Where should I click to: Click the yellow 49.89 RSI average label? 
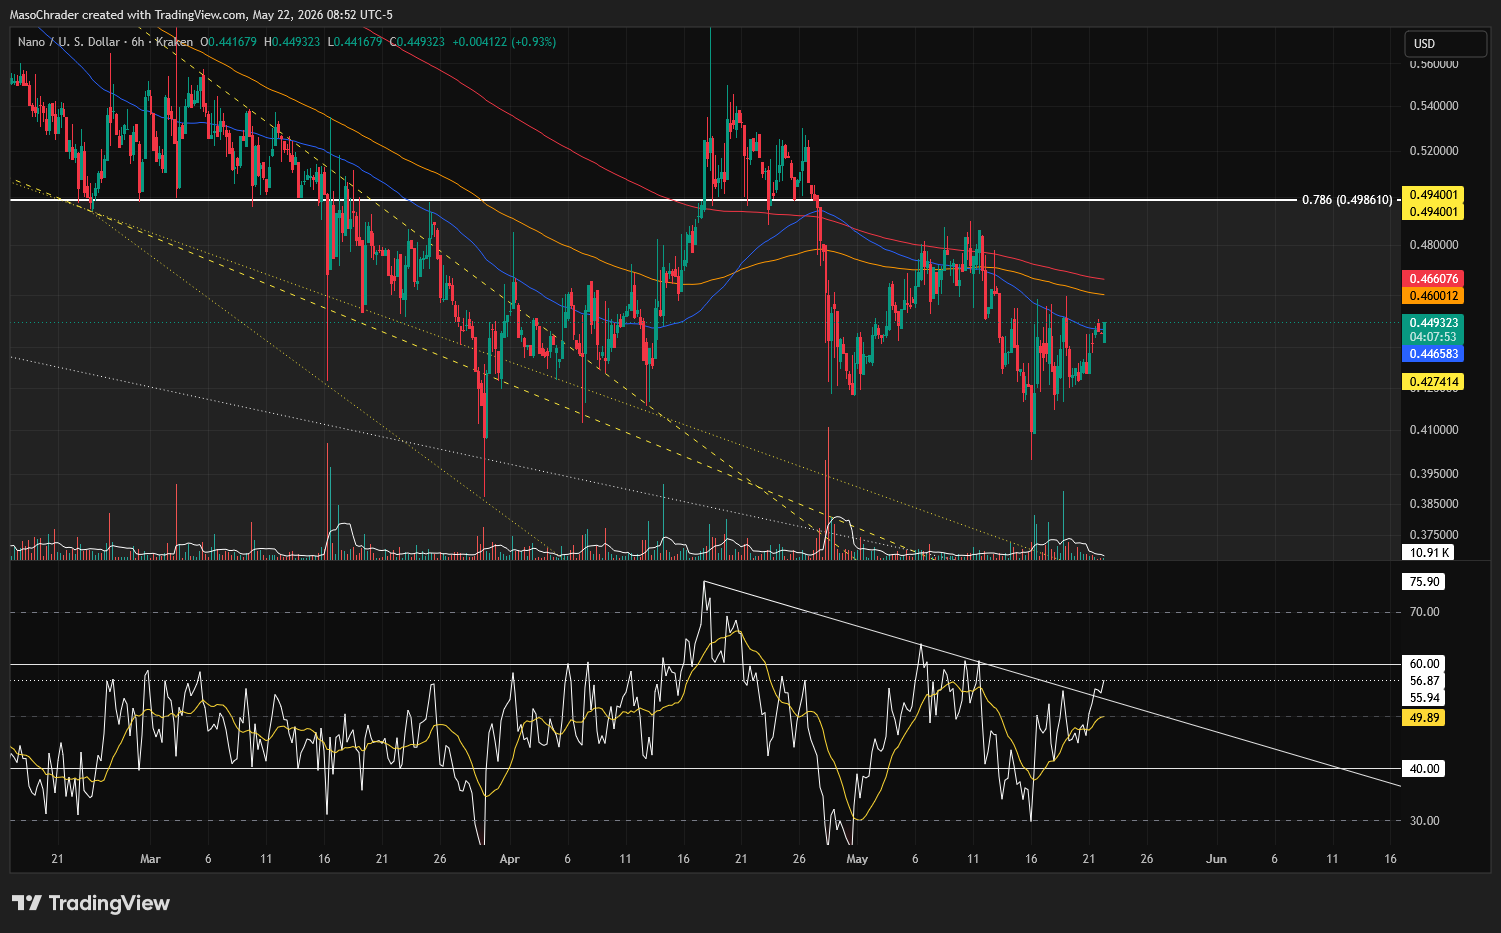click(x=1424, y=718)
